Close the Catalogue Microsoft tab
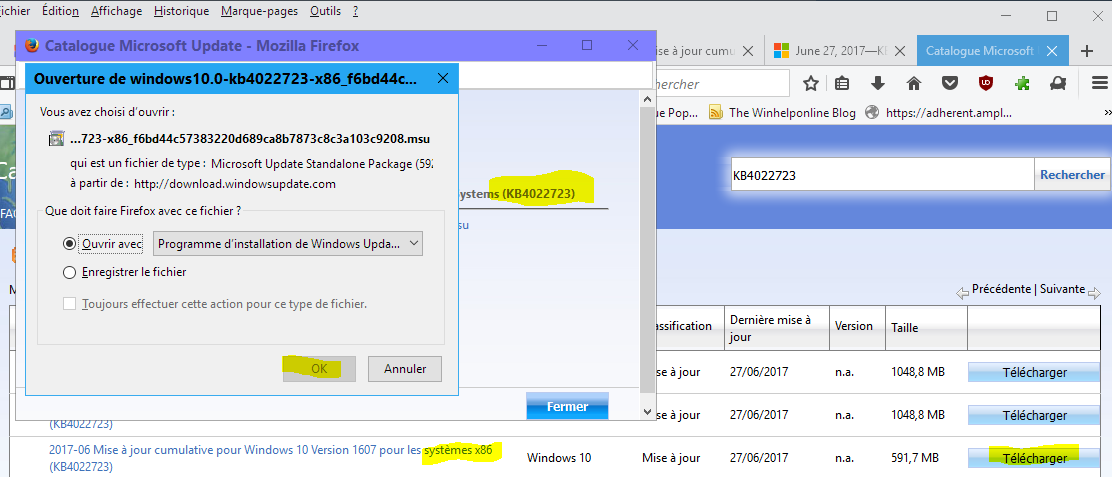Image resolution: width=1112 pixels, height=477 pixels. click(x=1052, y=51)
